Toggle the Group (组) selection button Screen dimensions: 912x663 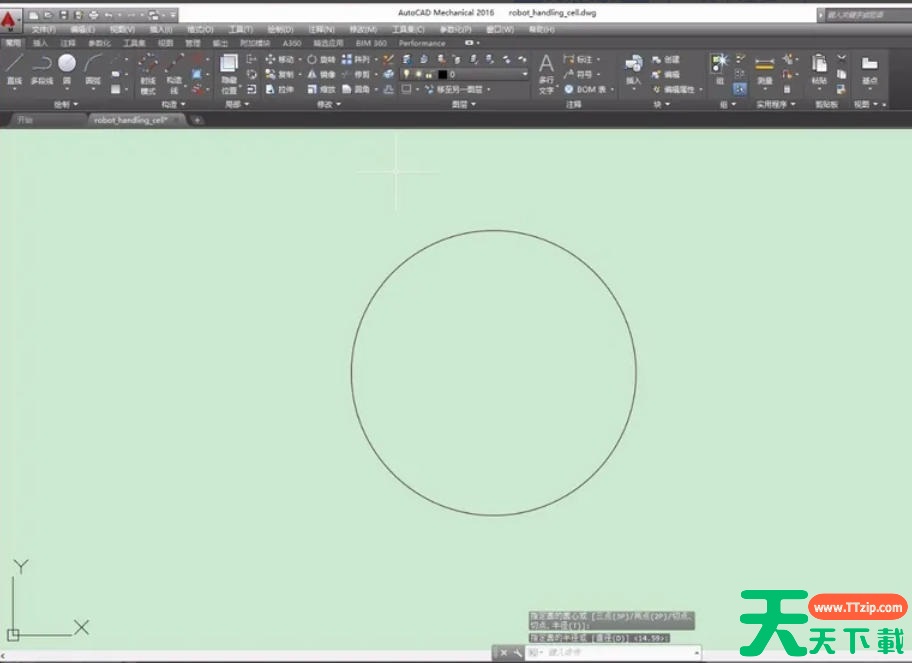click(720, 67)
